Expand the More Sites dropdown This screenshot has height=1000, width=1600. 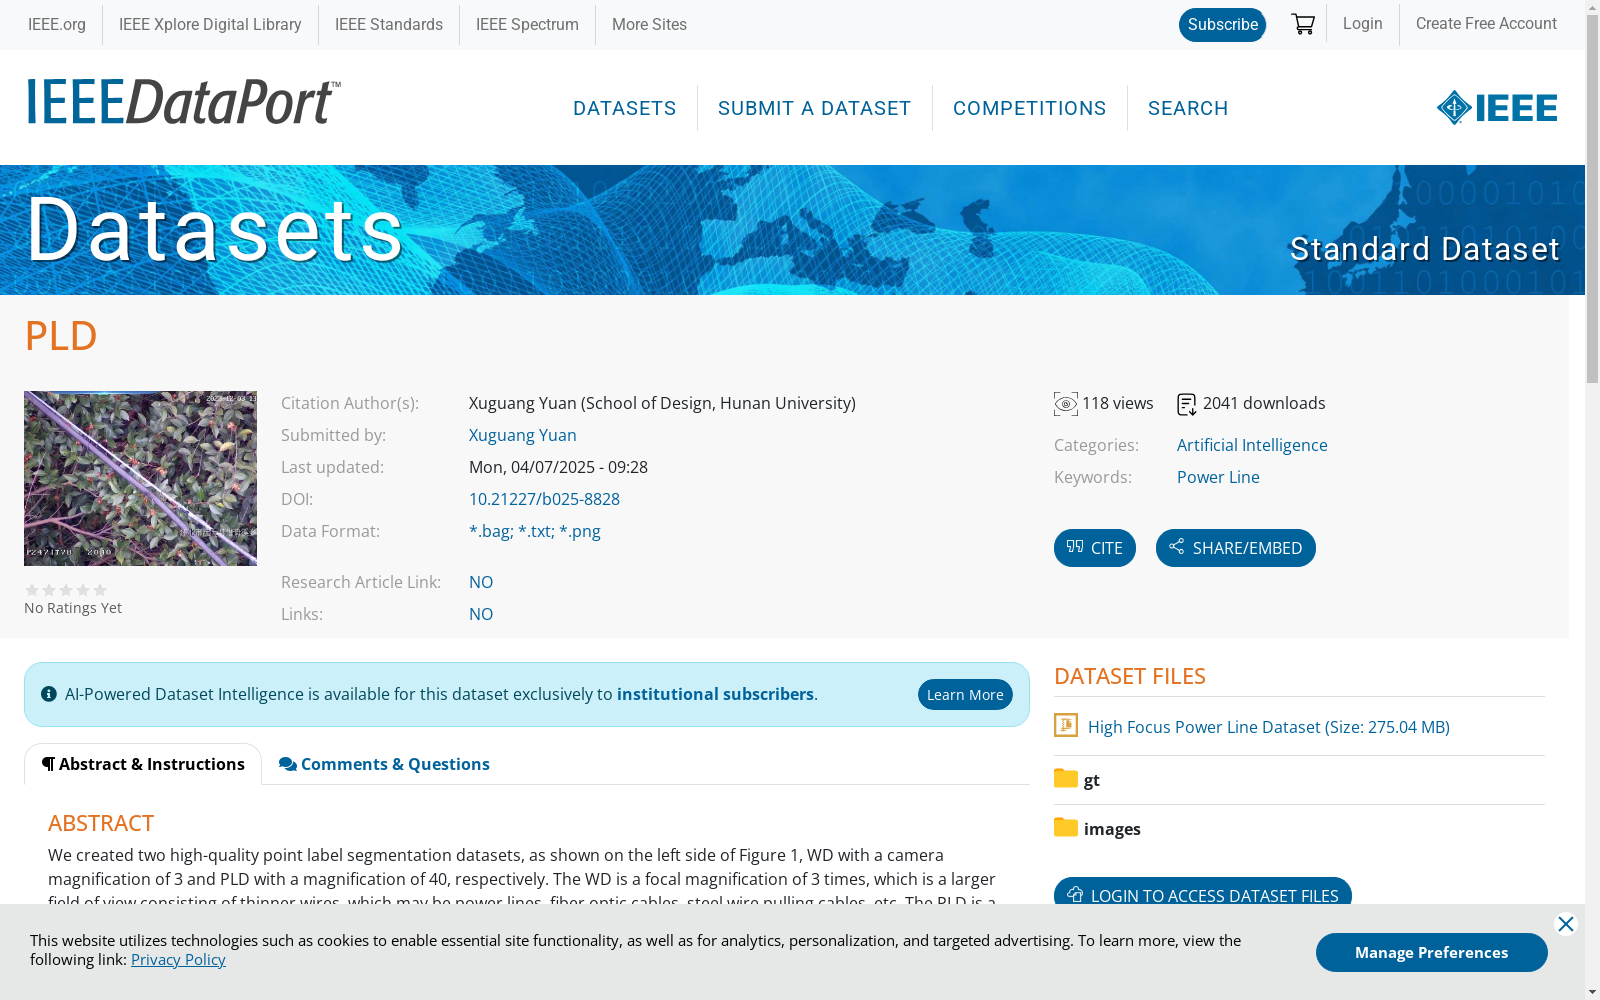click(x=649, y=24)
